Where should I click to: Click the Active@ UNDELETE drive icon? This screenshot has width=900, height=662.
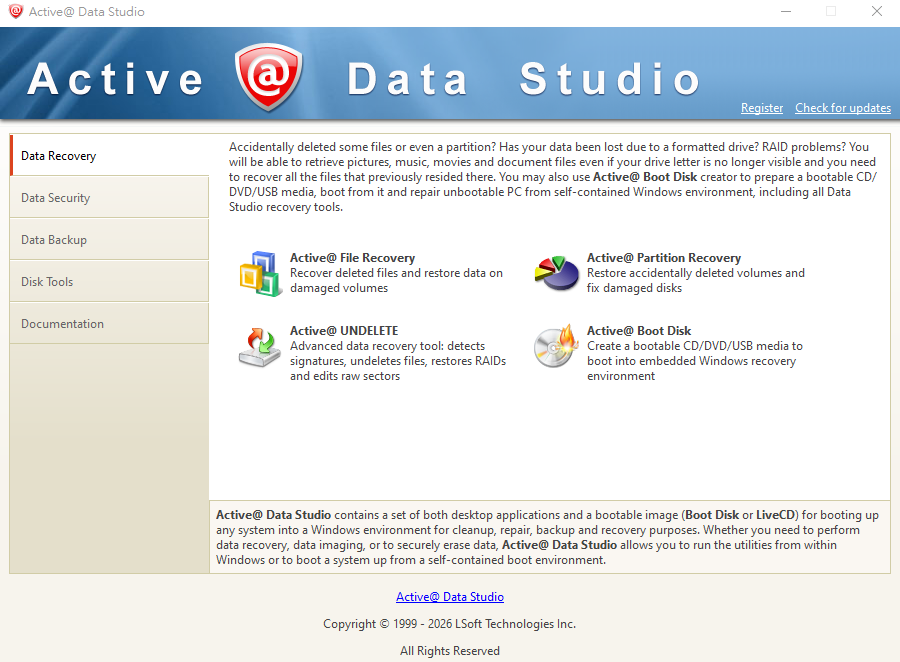pyautogui.click(x=259, y=347)
